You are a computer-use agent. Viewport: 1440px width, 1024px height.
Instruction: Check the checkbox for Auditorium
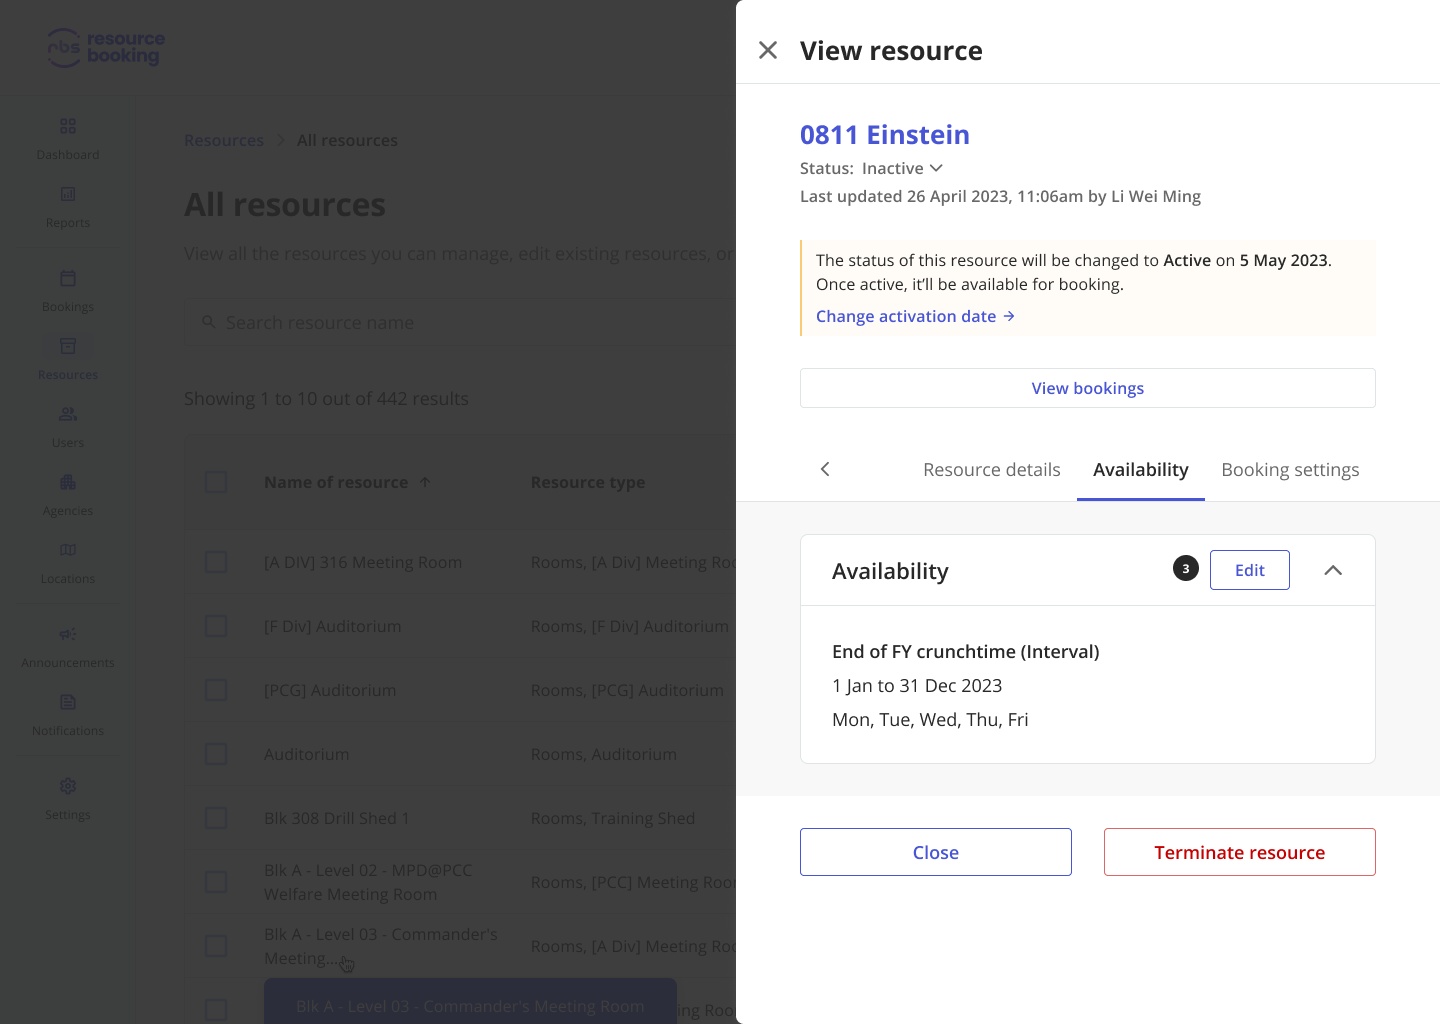(216, 754)
